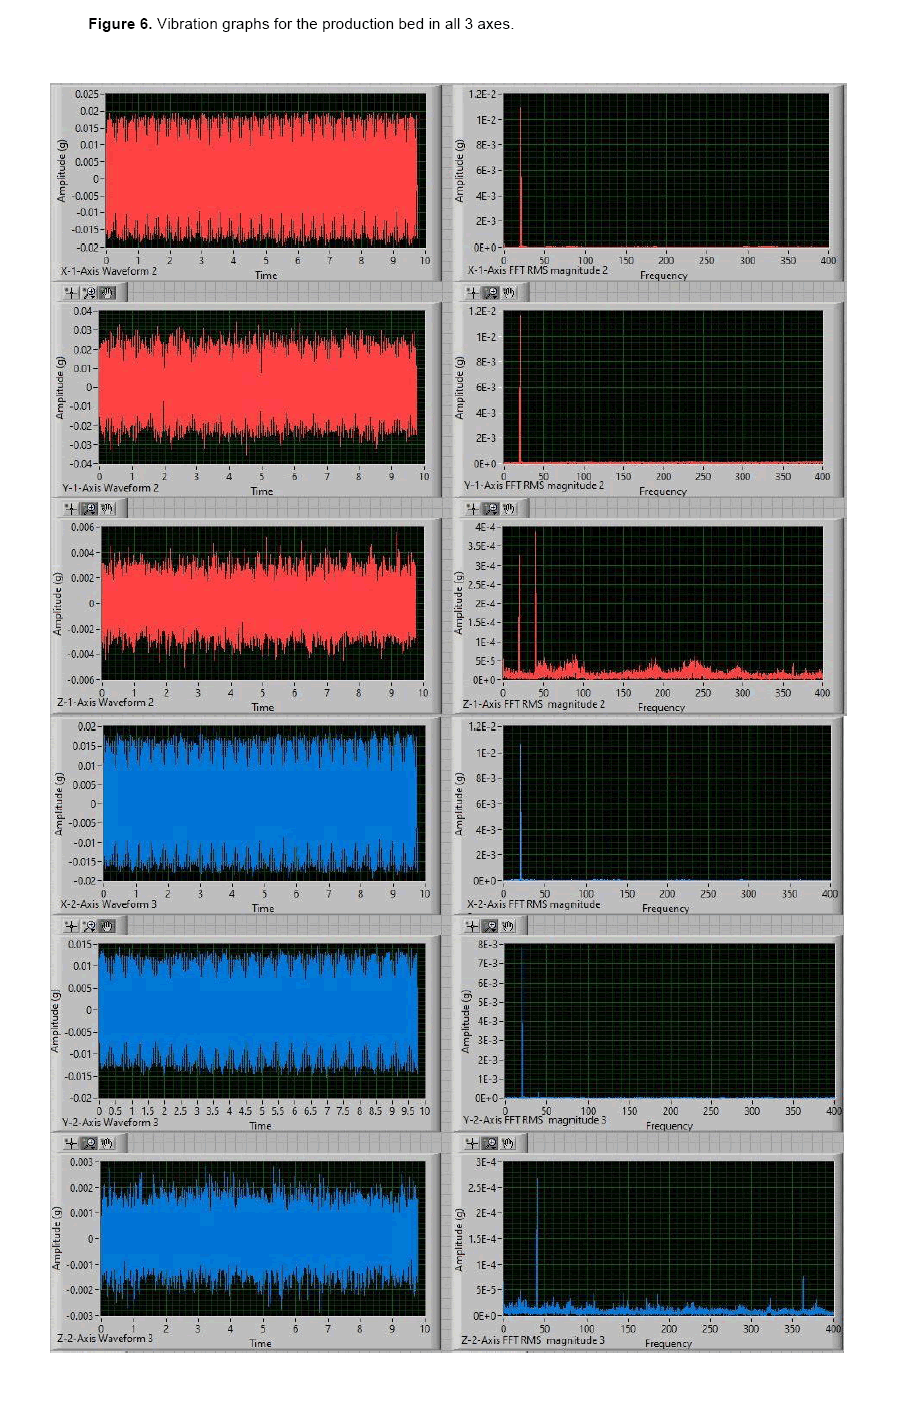The width and height of the screenshot is (923, 1411).
Task: Use zoom magnifier above Z-2-Axis FFT graph
Action: pyautogui.click(x=491, y=1143)
